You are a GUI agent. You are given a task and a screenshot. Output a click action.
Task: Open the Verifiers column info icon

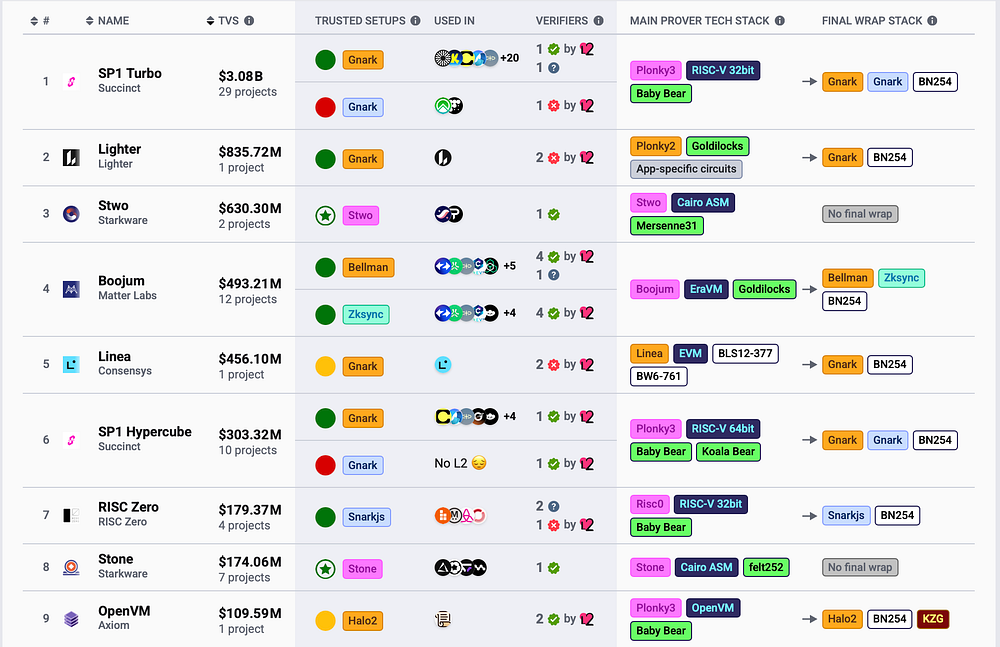coord(598,20)
